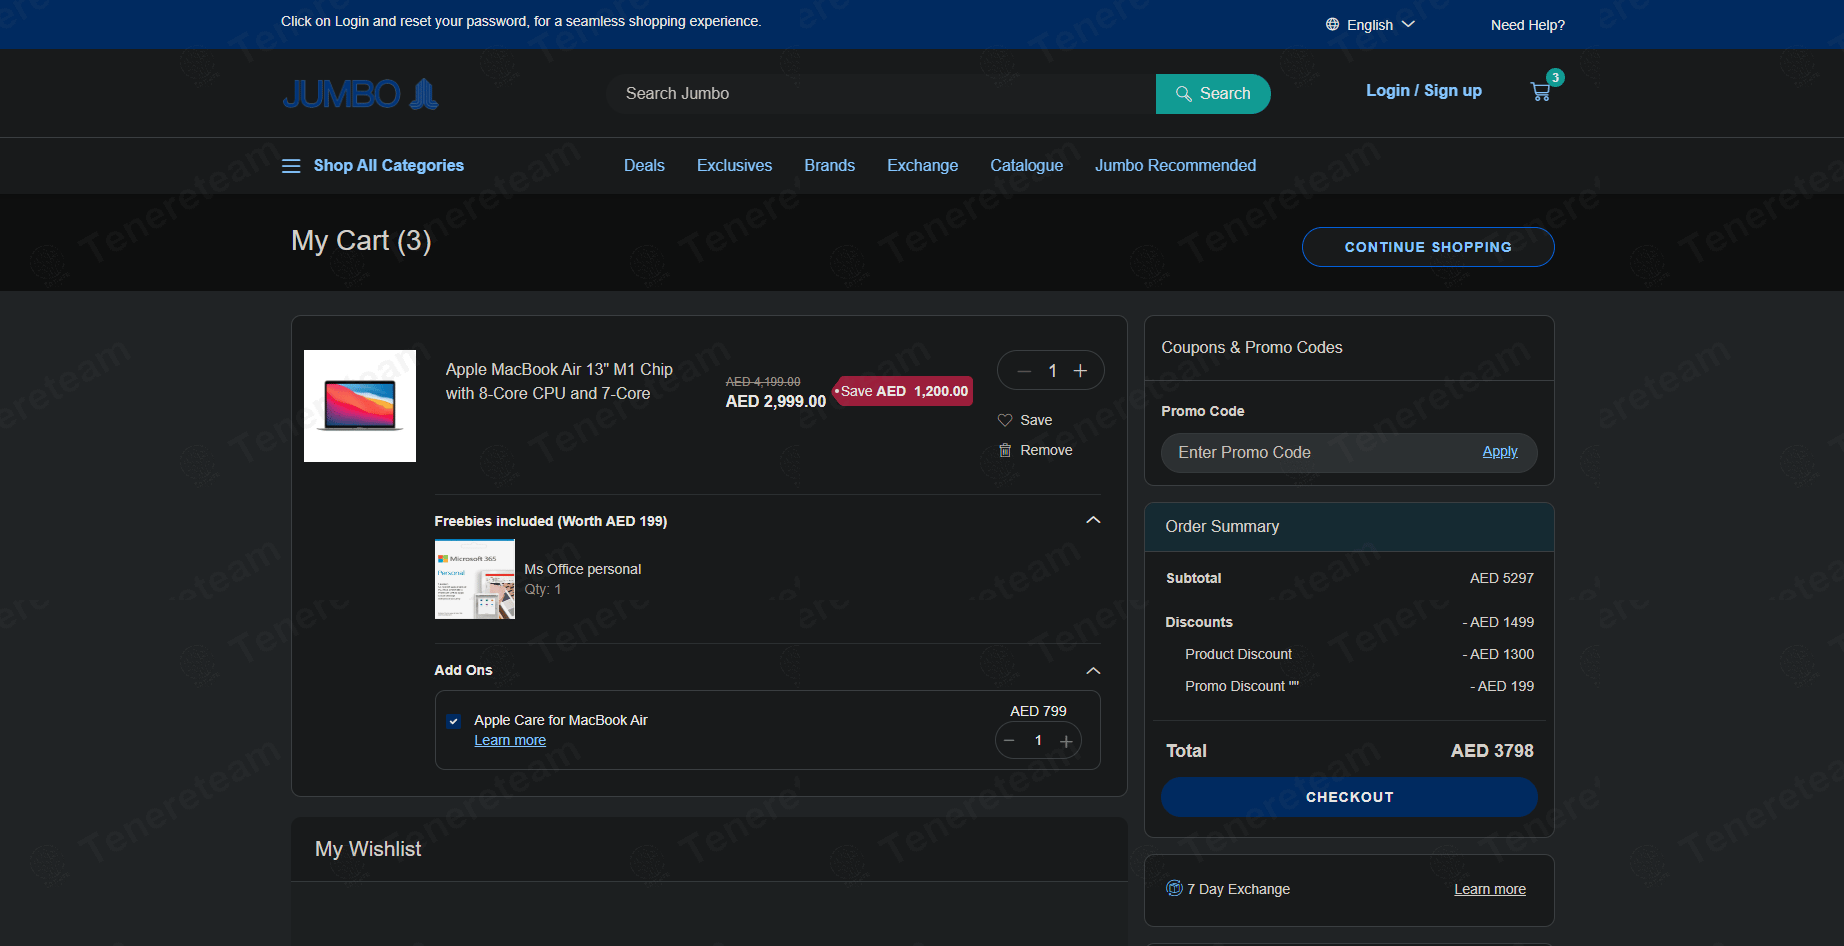Viewport: 1844px width, 946px height.
Task: Click Need Help? link
Action: pyautogui.click(x=1527, y=25)
